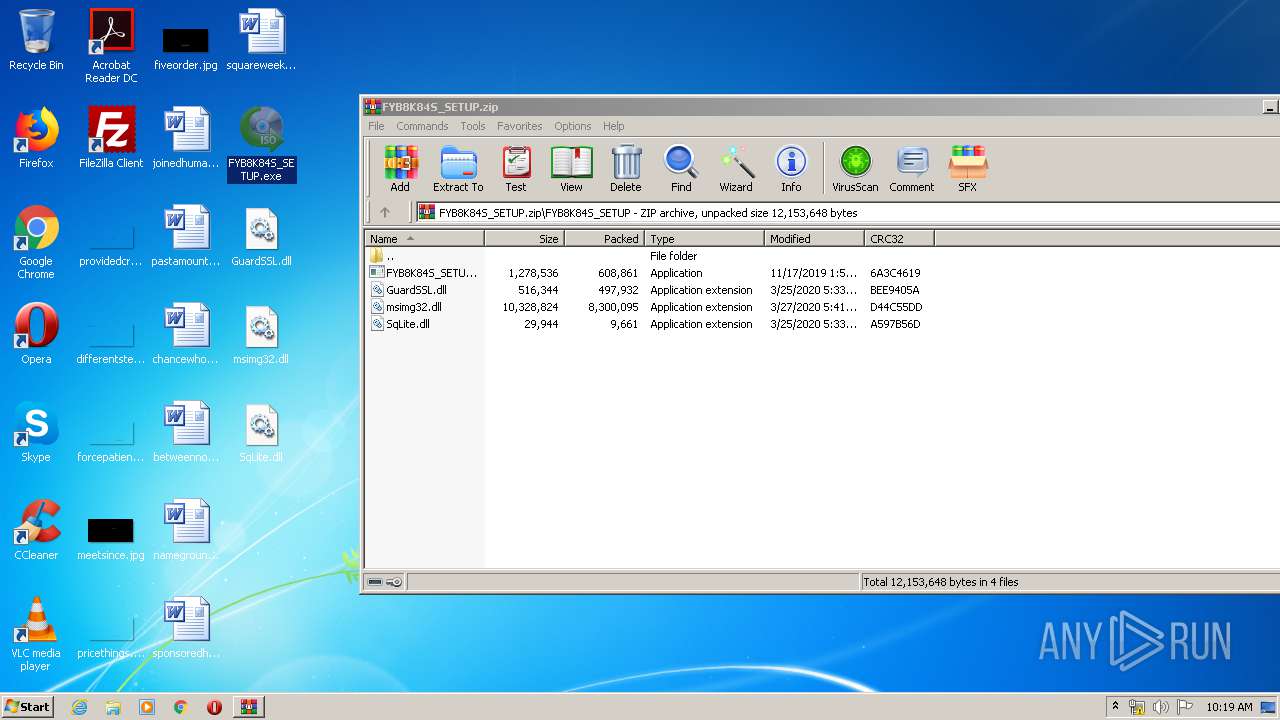Viewport: 1280px width, 720px height.
Task: Open Chrome from the taskbar
Action: point(181,707)
